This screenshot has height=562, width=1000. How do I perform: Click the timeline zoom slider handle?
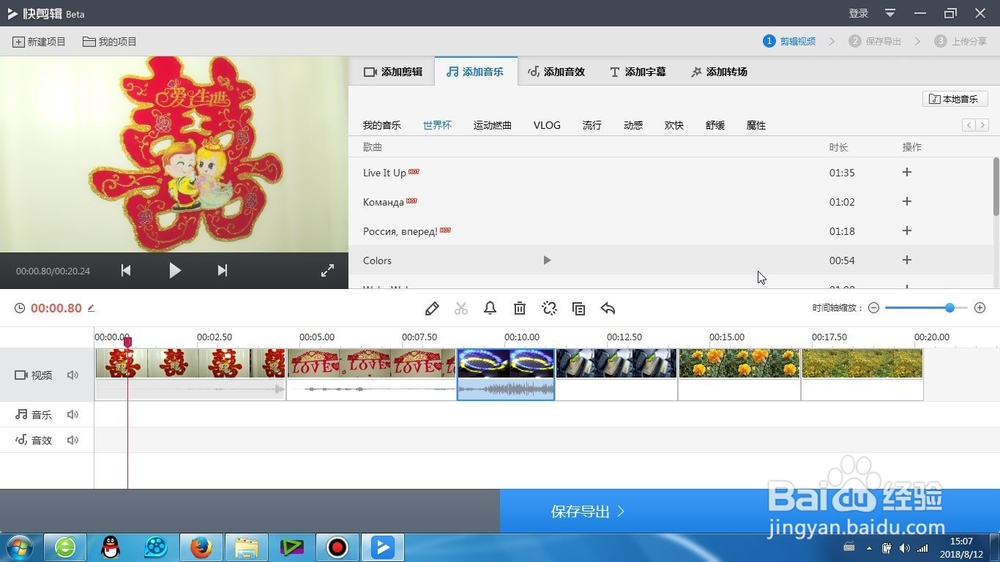tap(950, 308)
